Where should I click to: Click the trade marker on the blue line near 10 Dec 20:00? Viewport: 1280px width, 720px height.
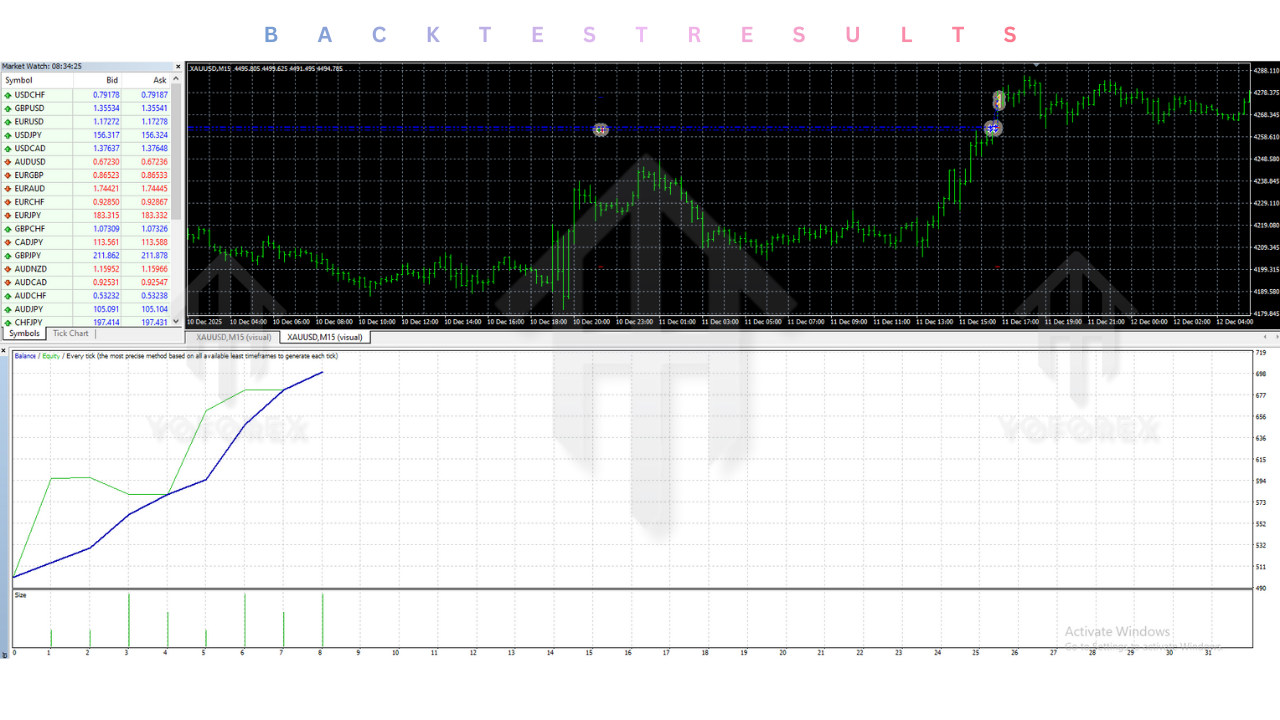(x=601, y=130)
